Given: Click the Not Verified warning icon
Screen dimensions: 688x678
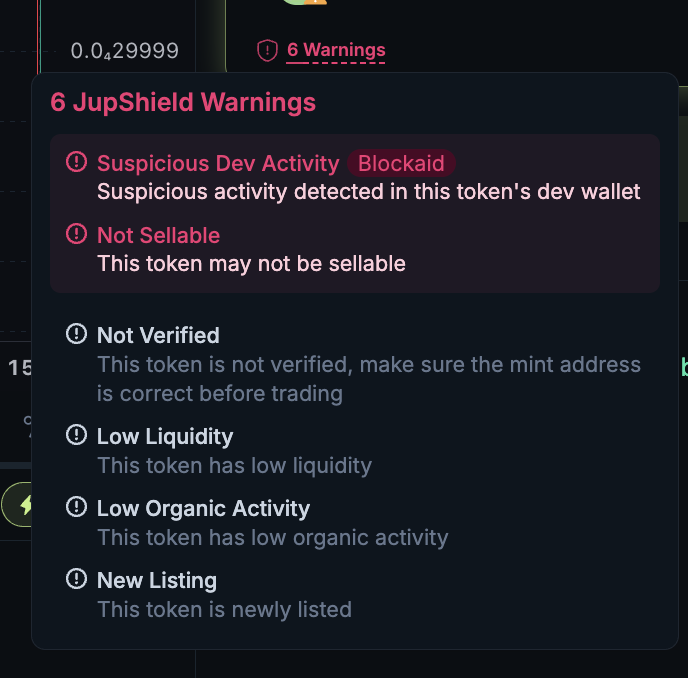Looking at the screenshot, I should pyautogui.click(x=76, y=334).
